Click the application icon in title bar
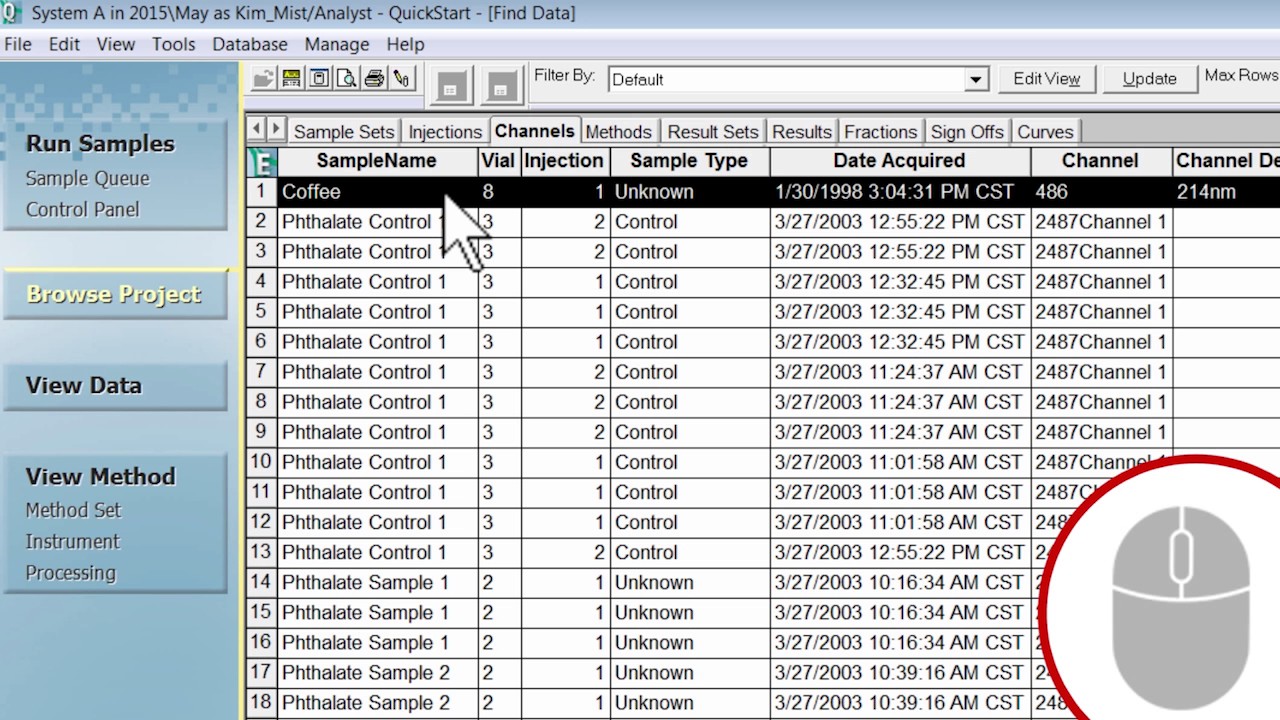Screen dimensions: 1280x720 click(x=12, y=13)
